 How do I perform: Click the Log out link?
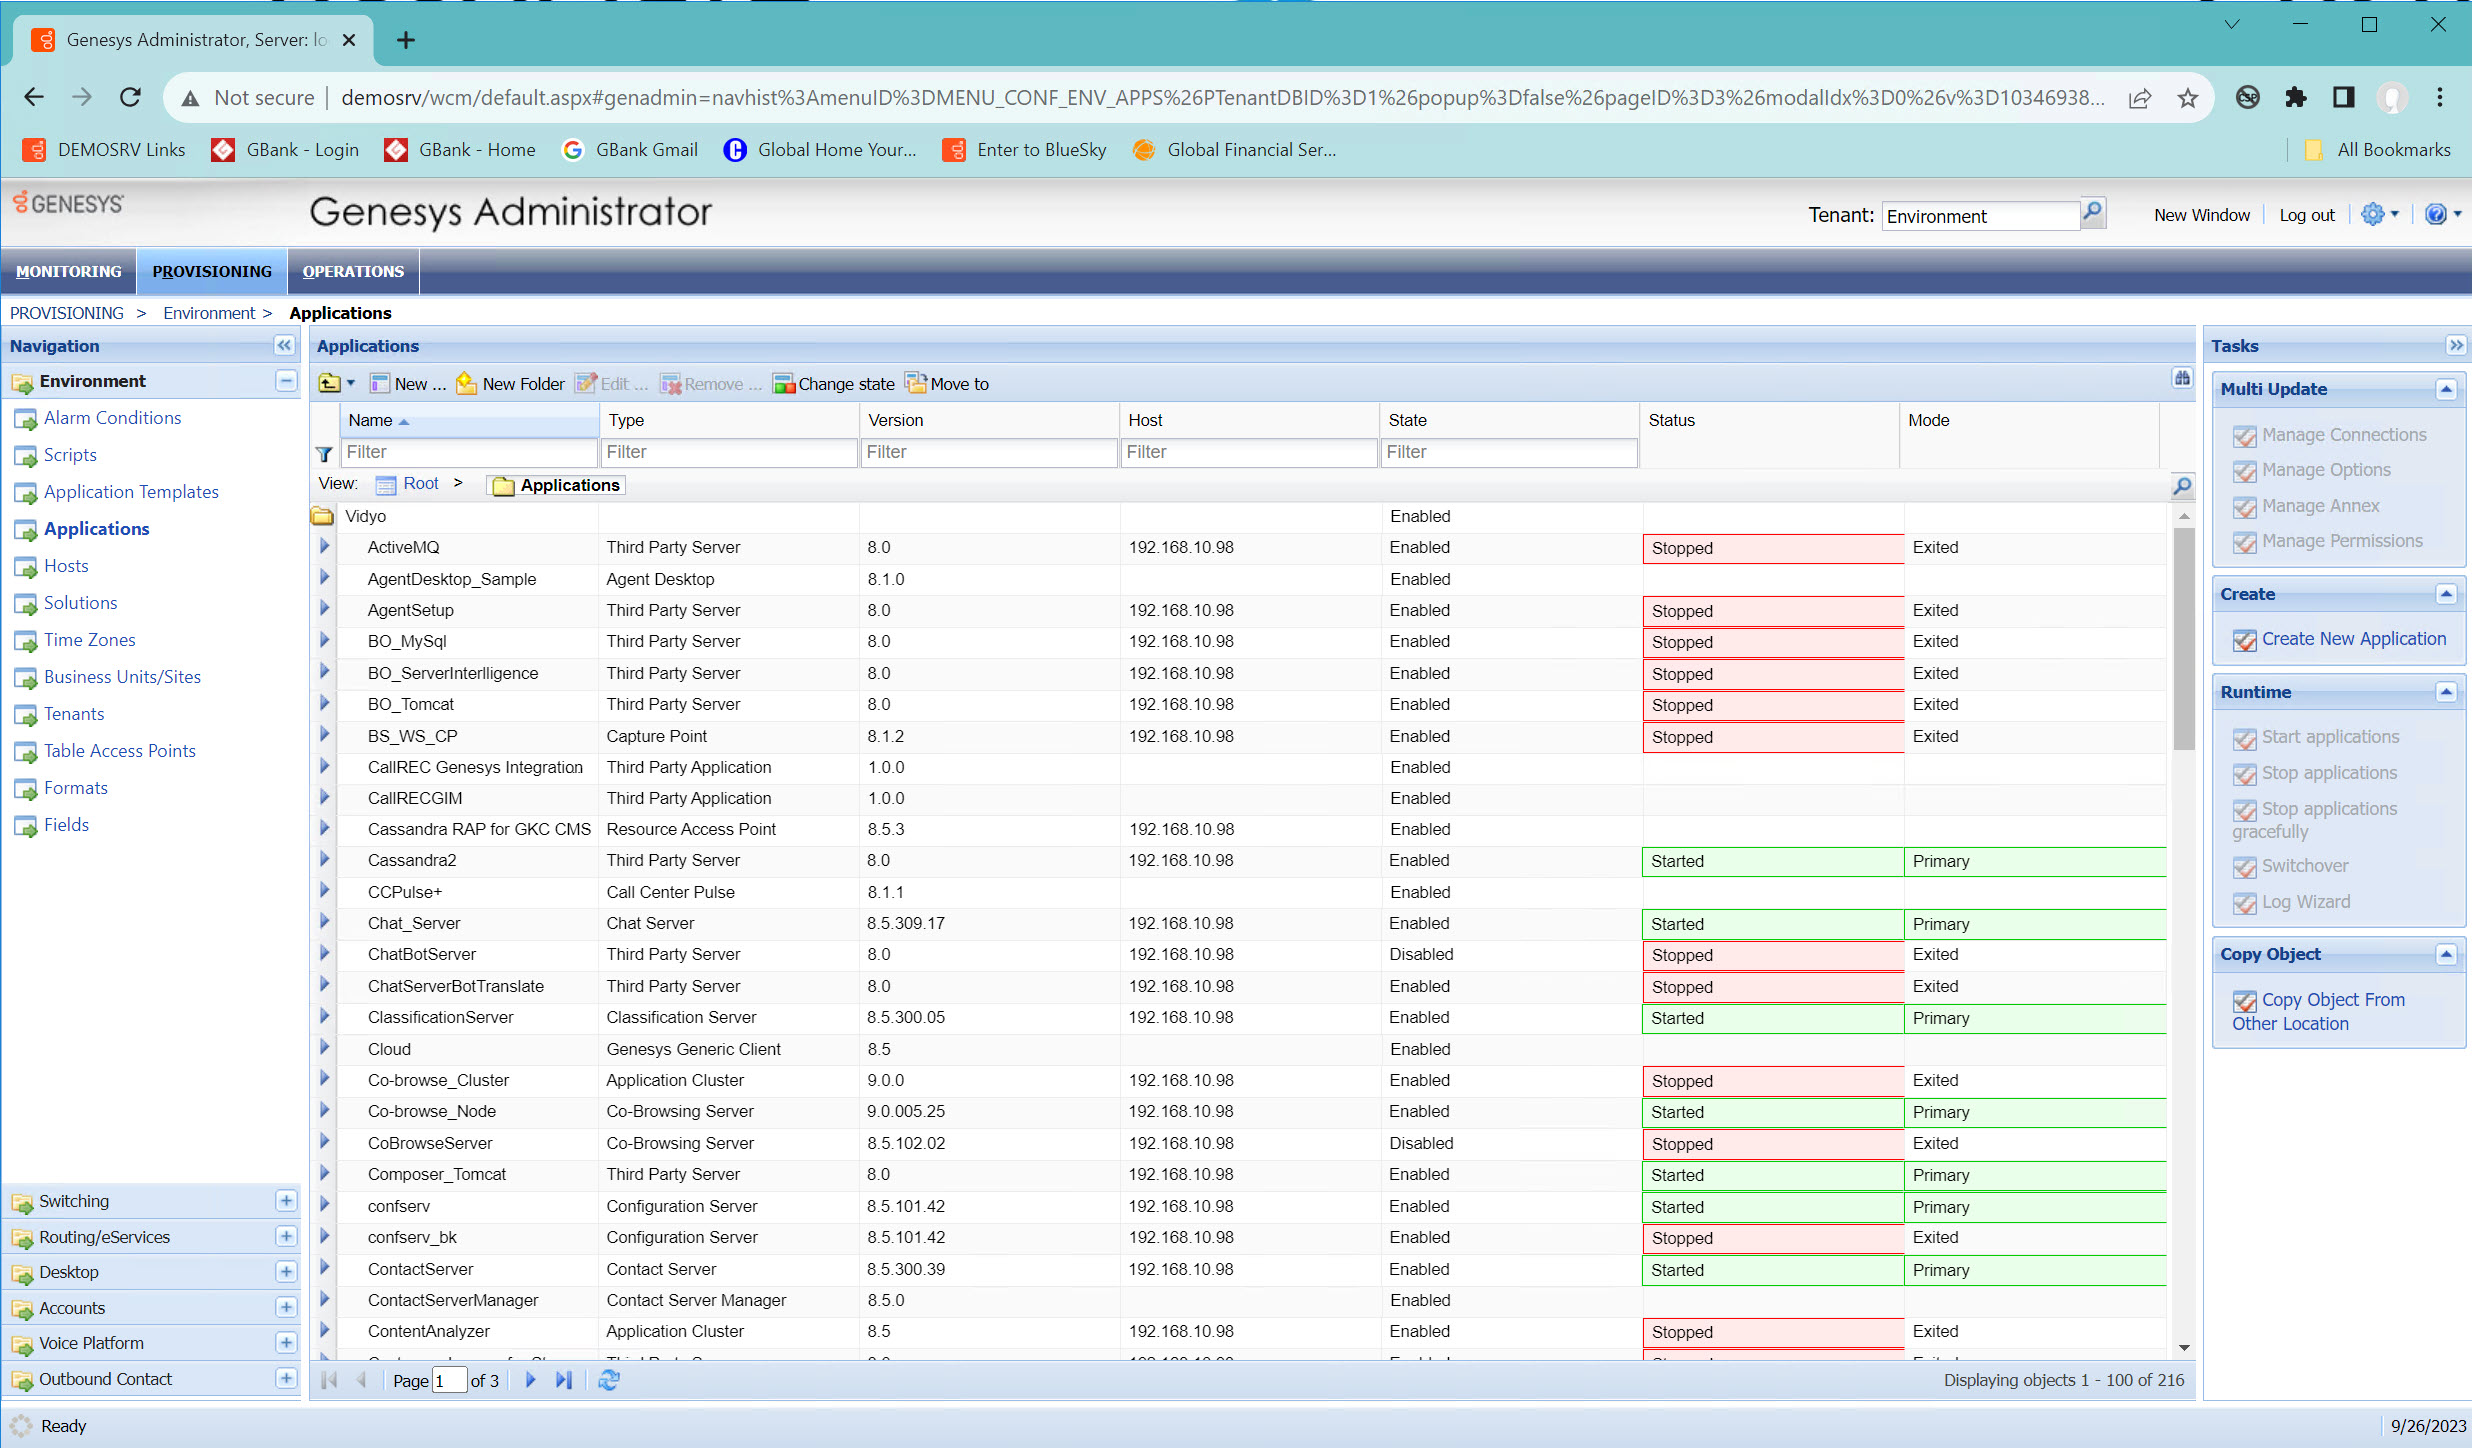[x=2307, y=215]
